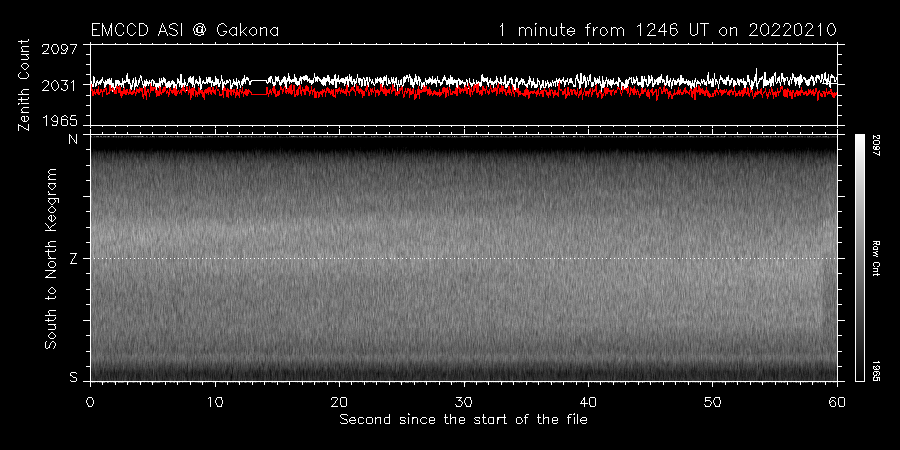Click the 'Z' zenith label on keogram axis
Screen dimensions: 900x450
point(73,259)
